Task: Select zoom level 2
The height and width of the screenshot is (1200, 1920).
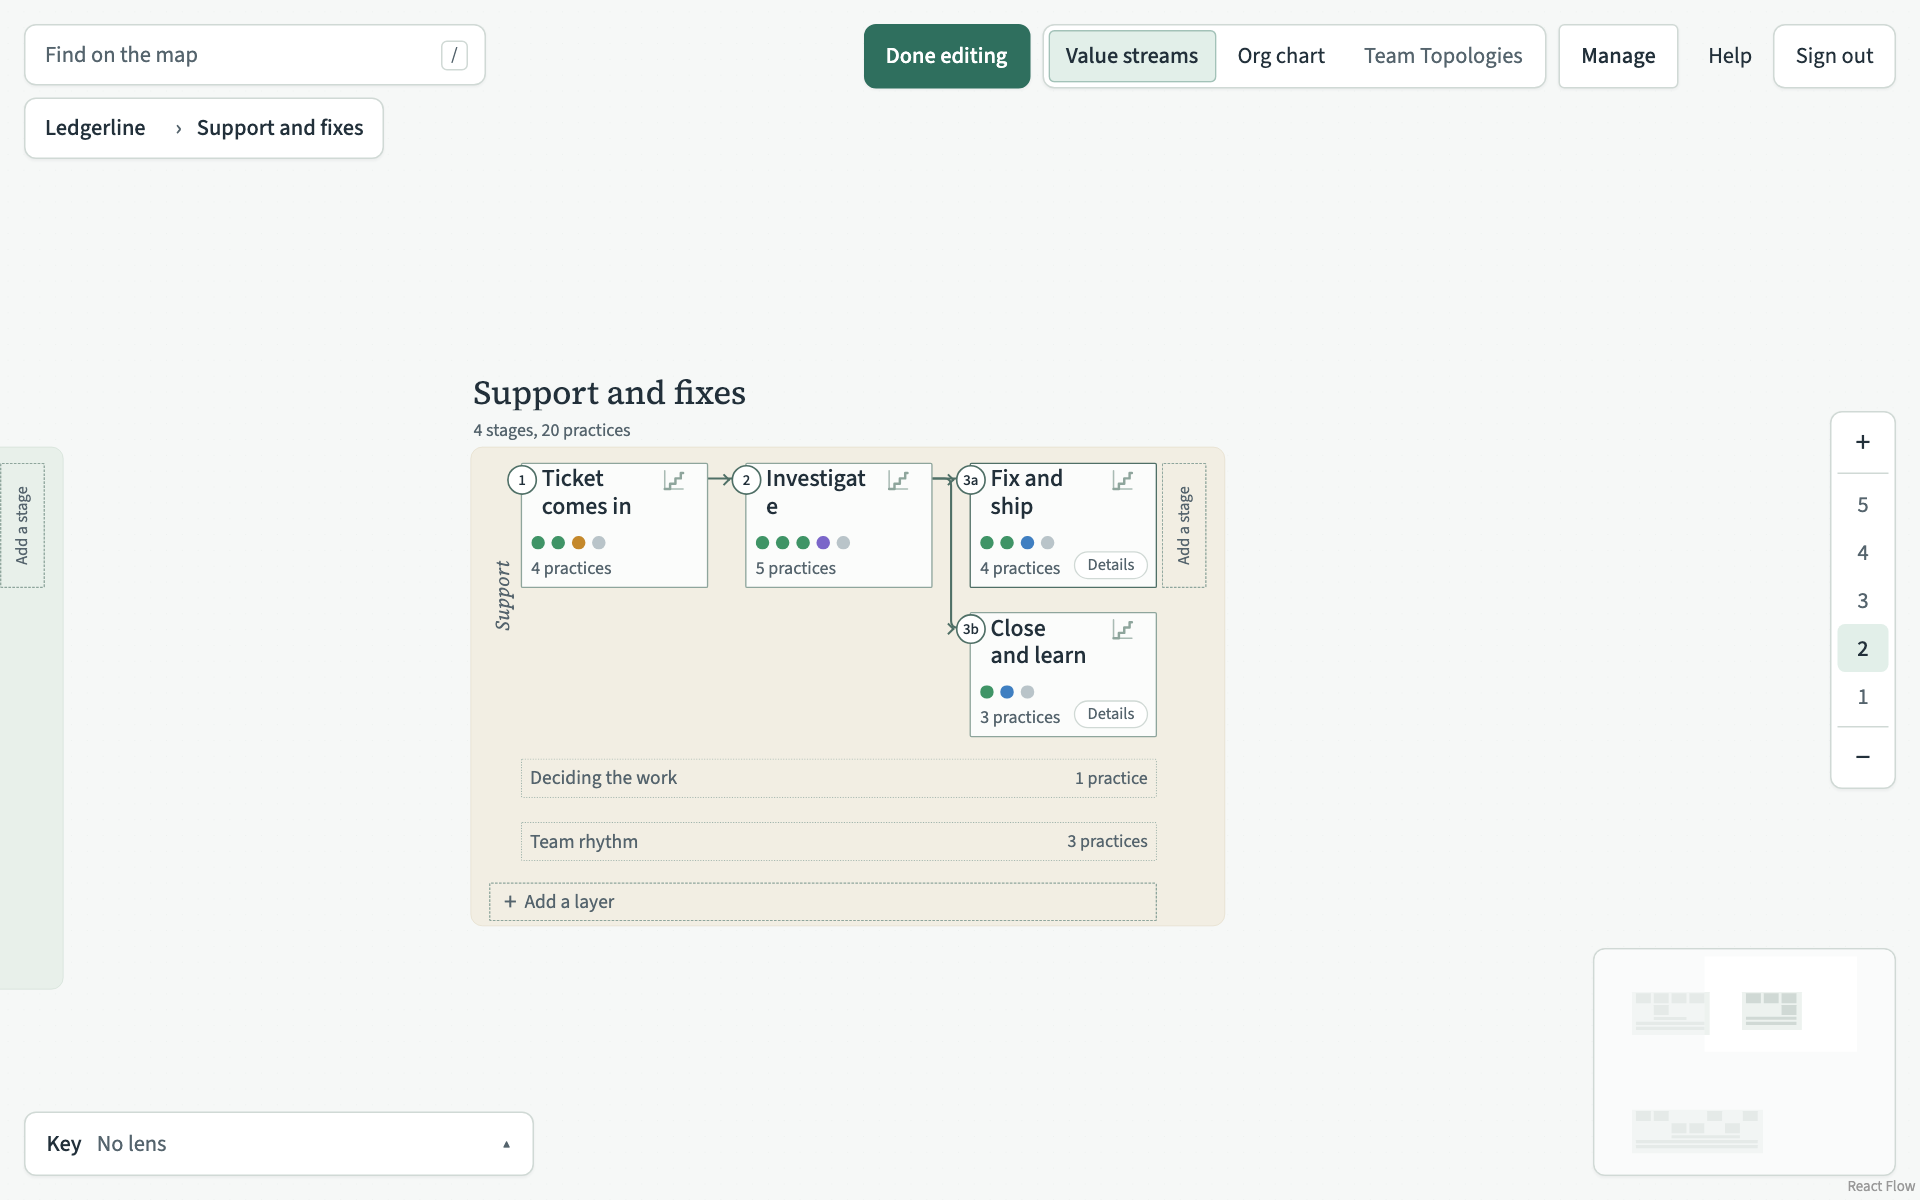Action: (x=1862, y=649)
